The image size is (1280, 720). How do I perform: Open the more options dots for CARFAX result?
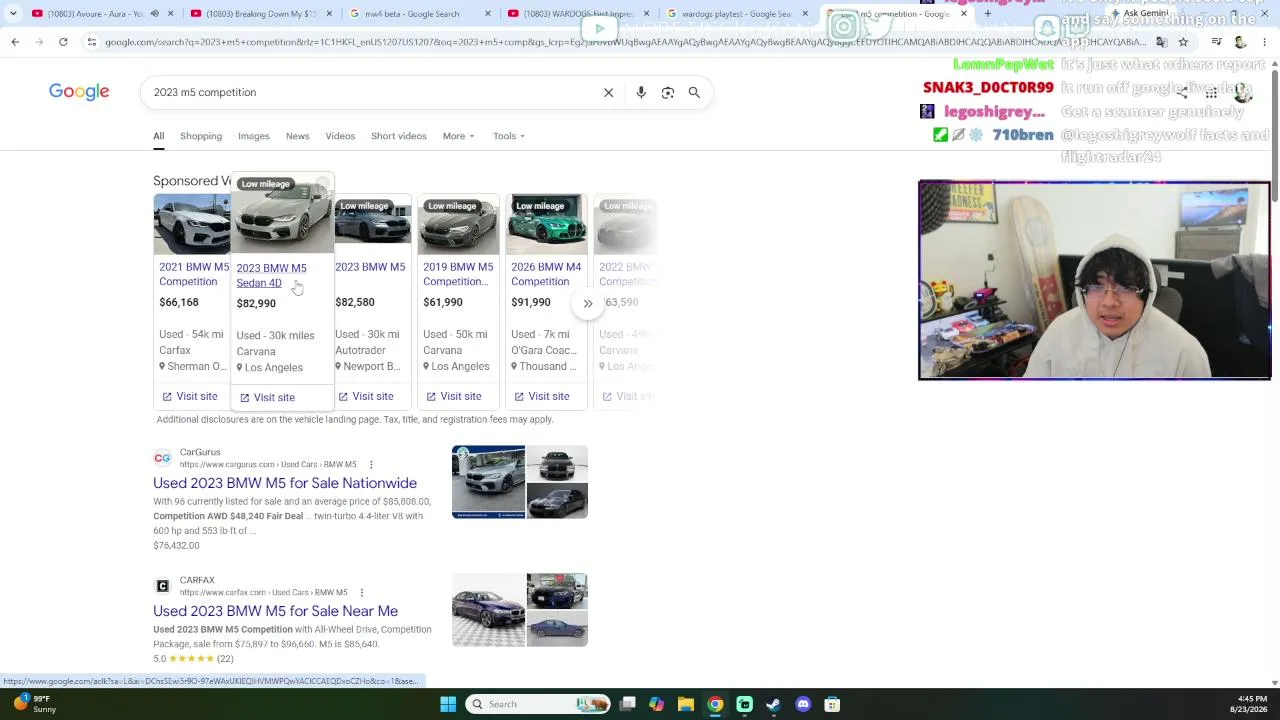pos(362,593)
